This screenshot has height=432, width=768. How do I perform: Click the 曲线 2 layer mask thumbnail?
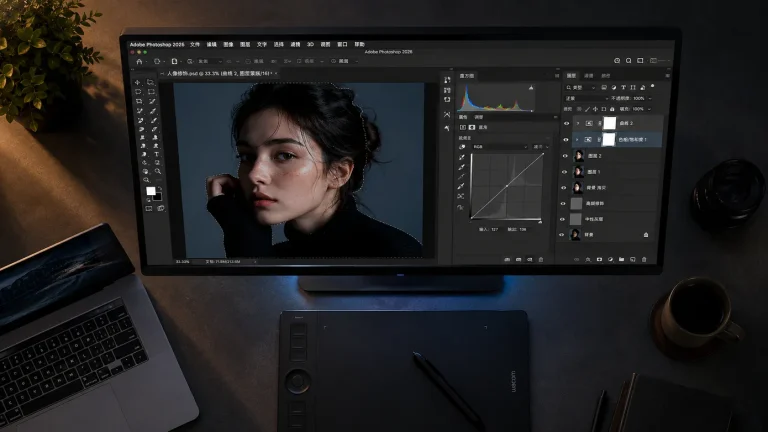tap(609, 123)
